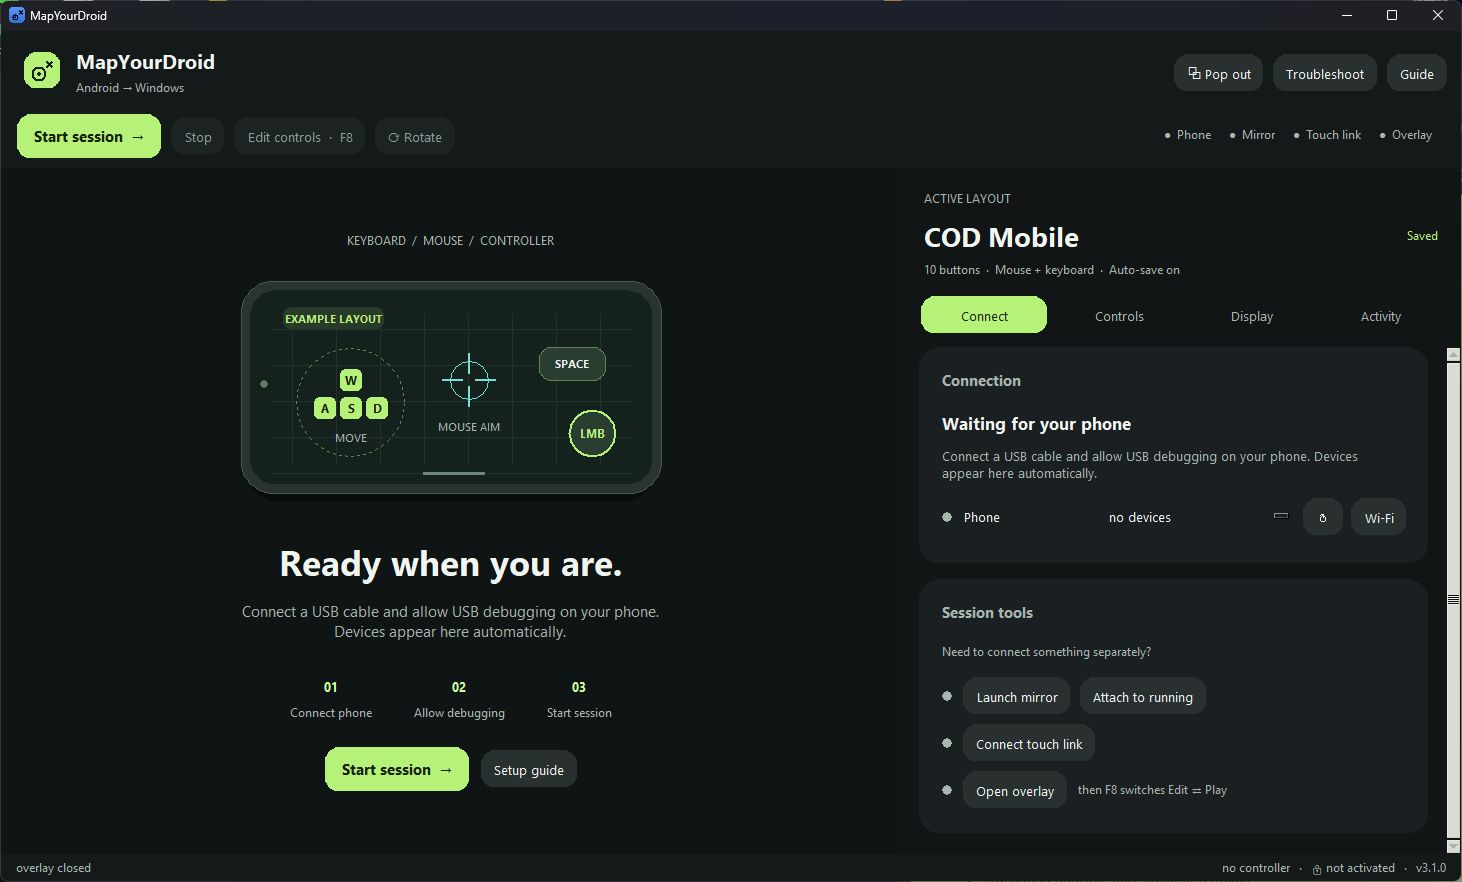
Task: Click the COD Mobile layout name
Action: coord(1001,237)
